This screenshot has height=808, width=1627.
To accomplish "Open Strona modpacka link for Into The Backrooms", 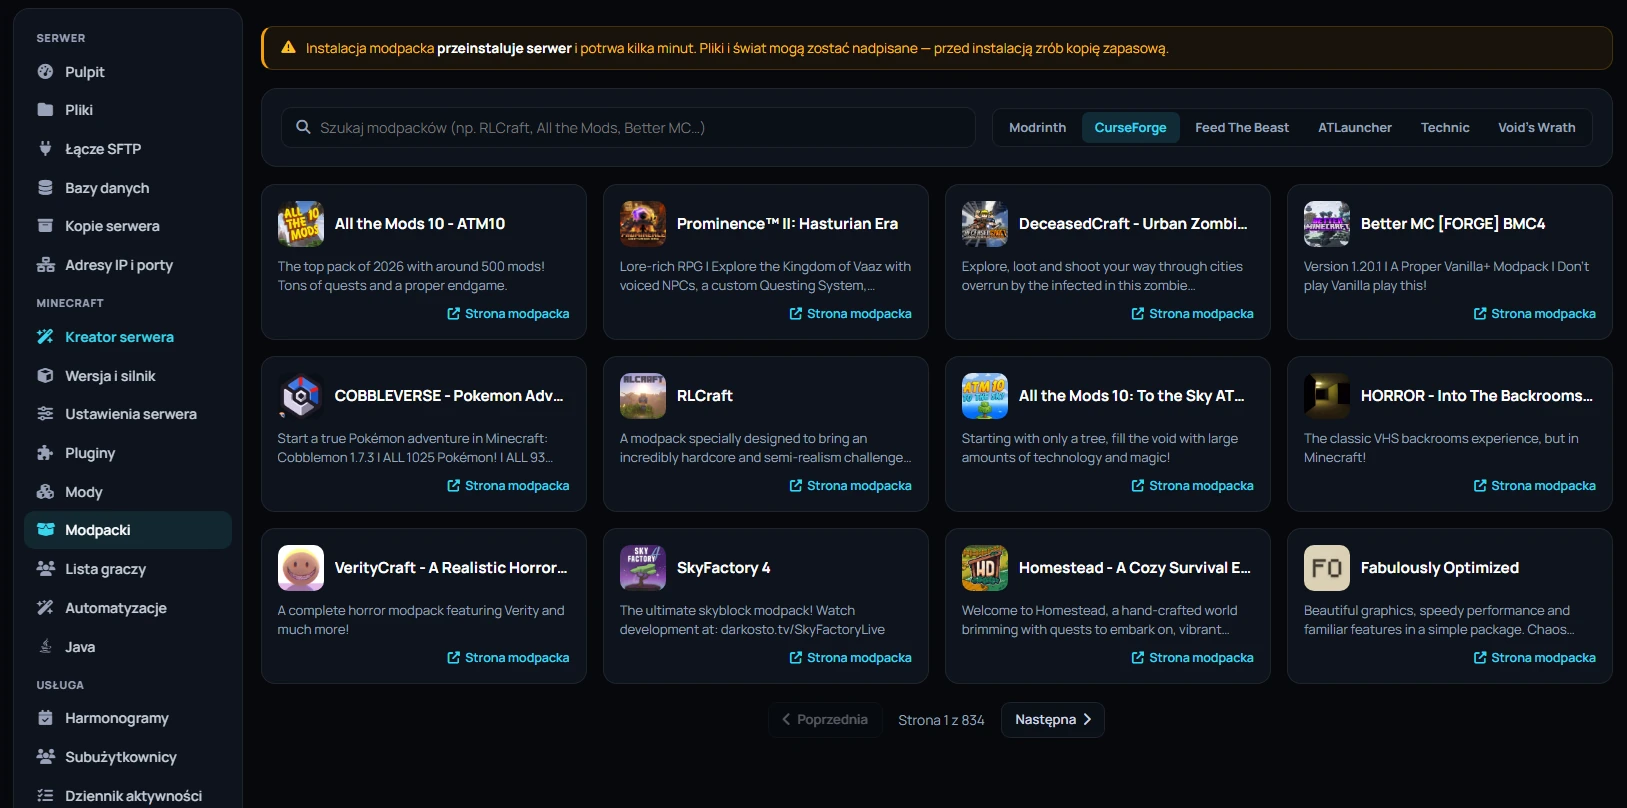I will pyautogui.click(x=1534, y=486).
